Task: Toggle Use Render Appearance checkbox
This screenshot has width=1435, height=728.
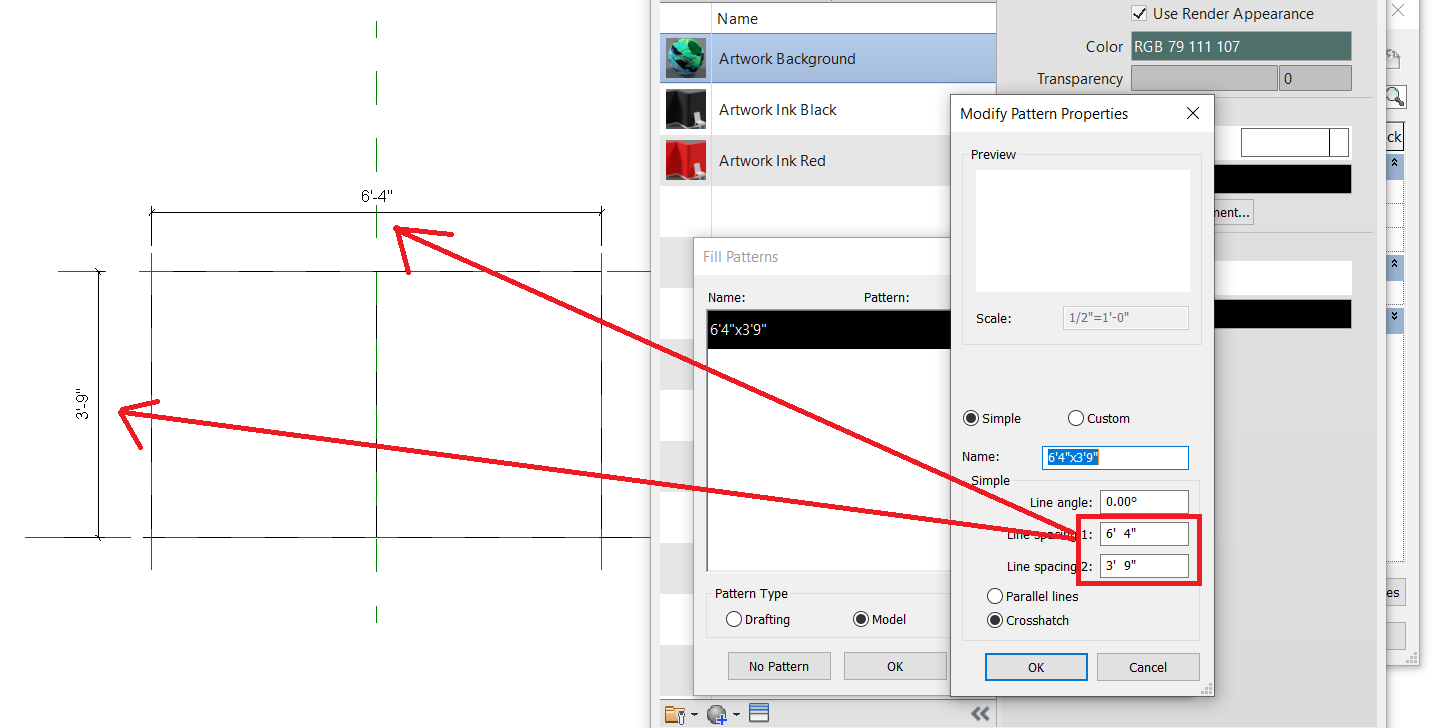Action: pos(1138,14)
